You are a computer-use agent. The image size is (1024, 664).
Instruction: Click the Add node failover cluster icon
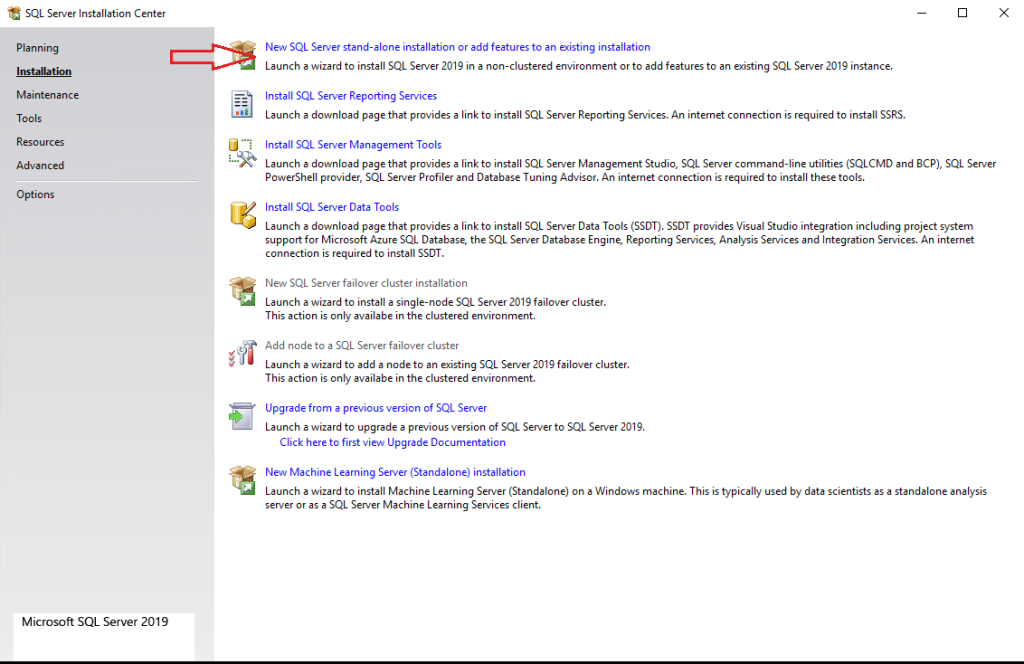[243, 355]
